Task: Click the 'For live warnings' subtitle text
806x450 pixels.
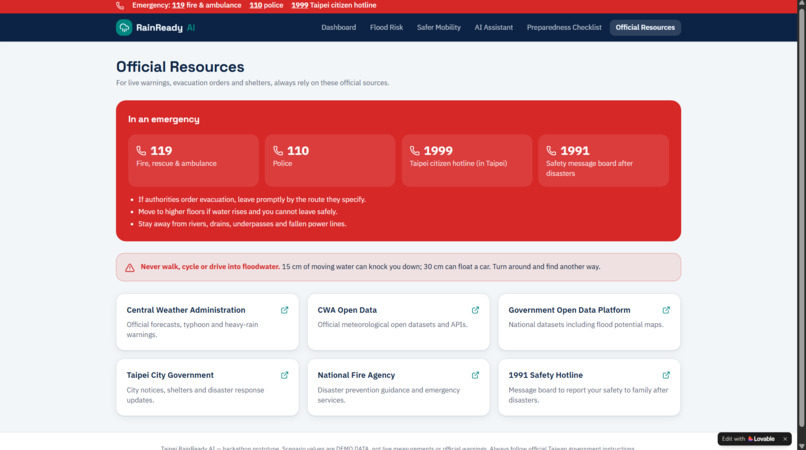Action: (x=252, y=83)
